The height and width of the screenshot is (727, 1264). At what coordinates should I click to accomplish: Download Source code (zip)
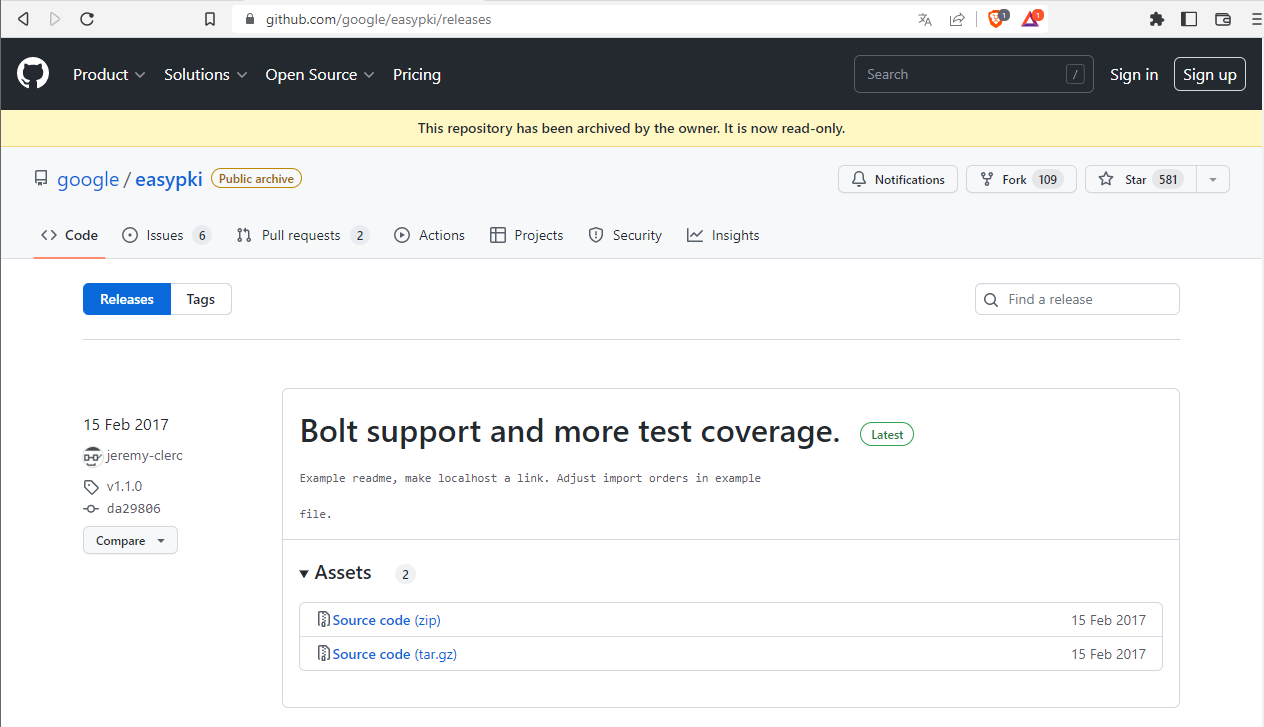coord(386,620)
